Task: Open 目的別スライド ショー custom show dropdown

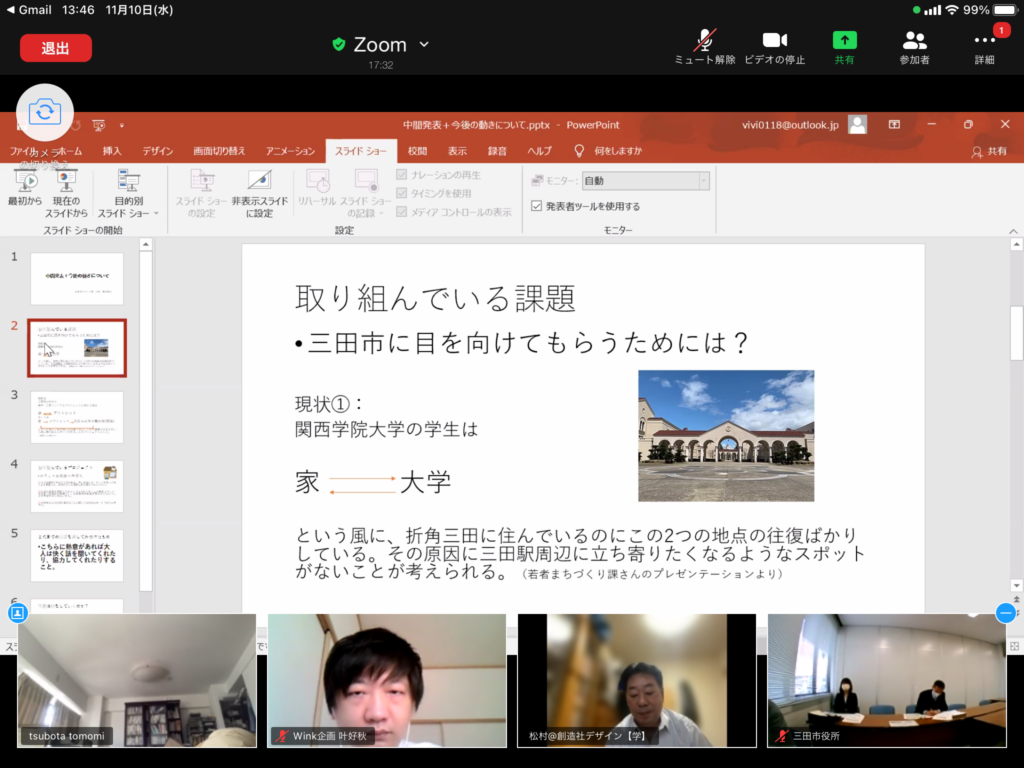Action: 129,193
